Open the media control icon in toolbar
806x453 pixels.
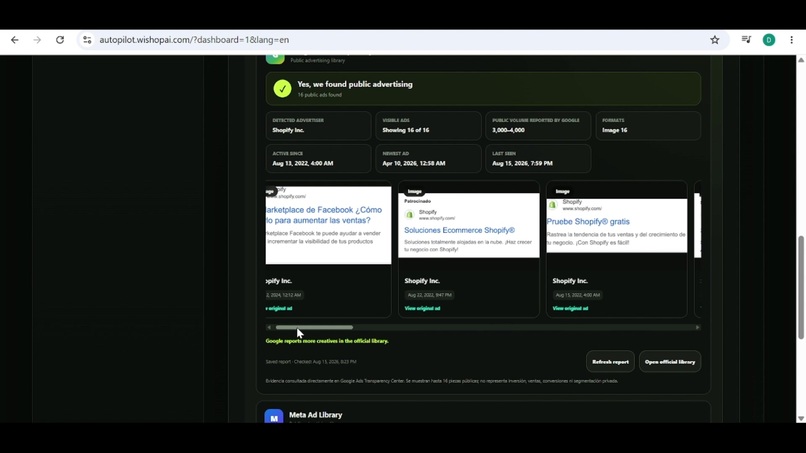[746, 40]
